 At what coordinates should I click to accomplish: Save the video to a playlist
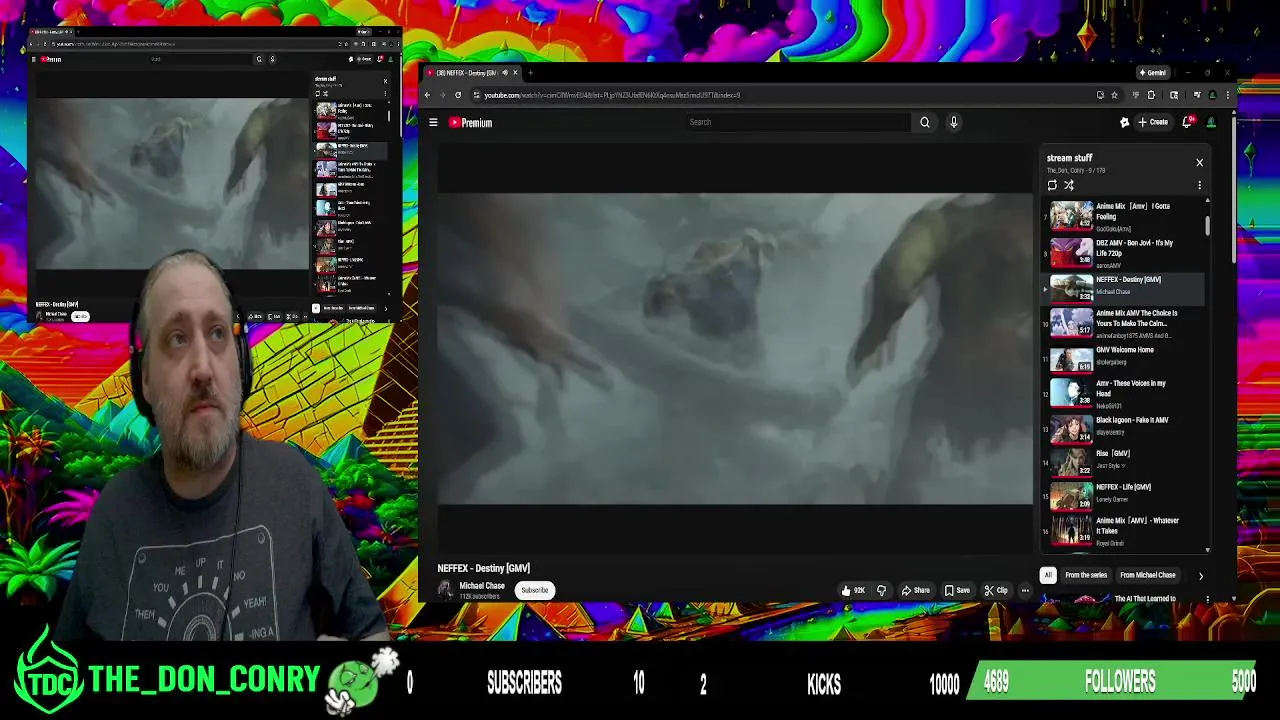click(957, 590)
